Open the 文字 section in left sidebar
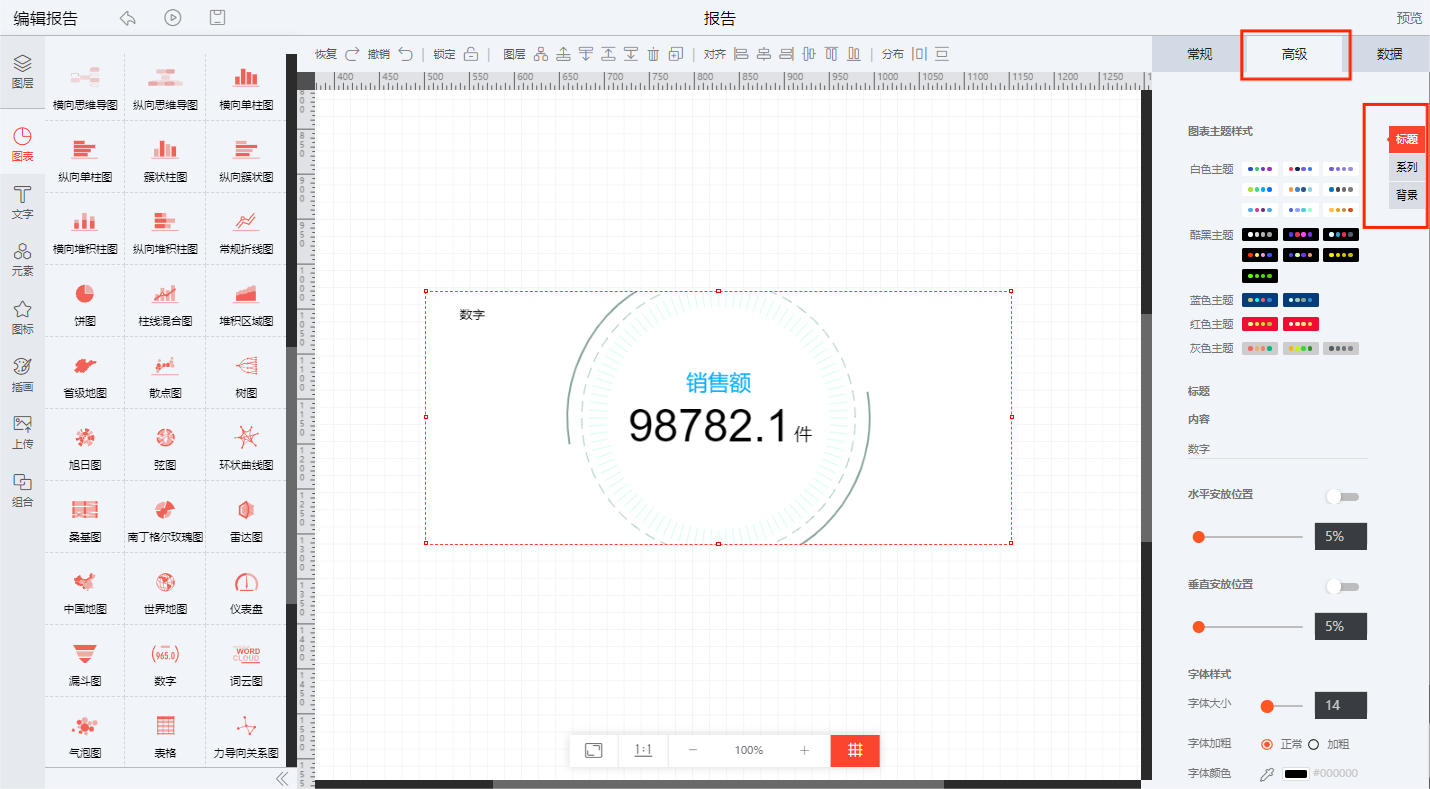This screenshot has height=789, width=1430. [22, 201]
